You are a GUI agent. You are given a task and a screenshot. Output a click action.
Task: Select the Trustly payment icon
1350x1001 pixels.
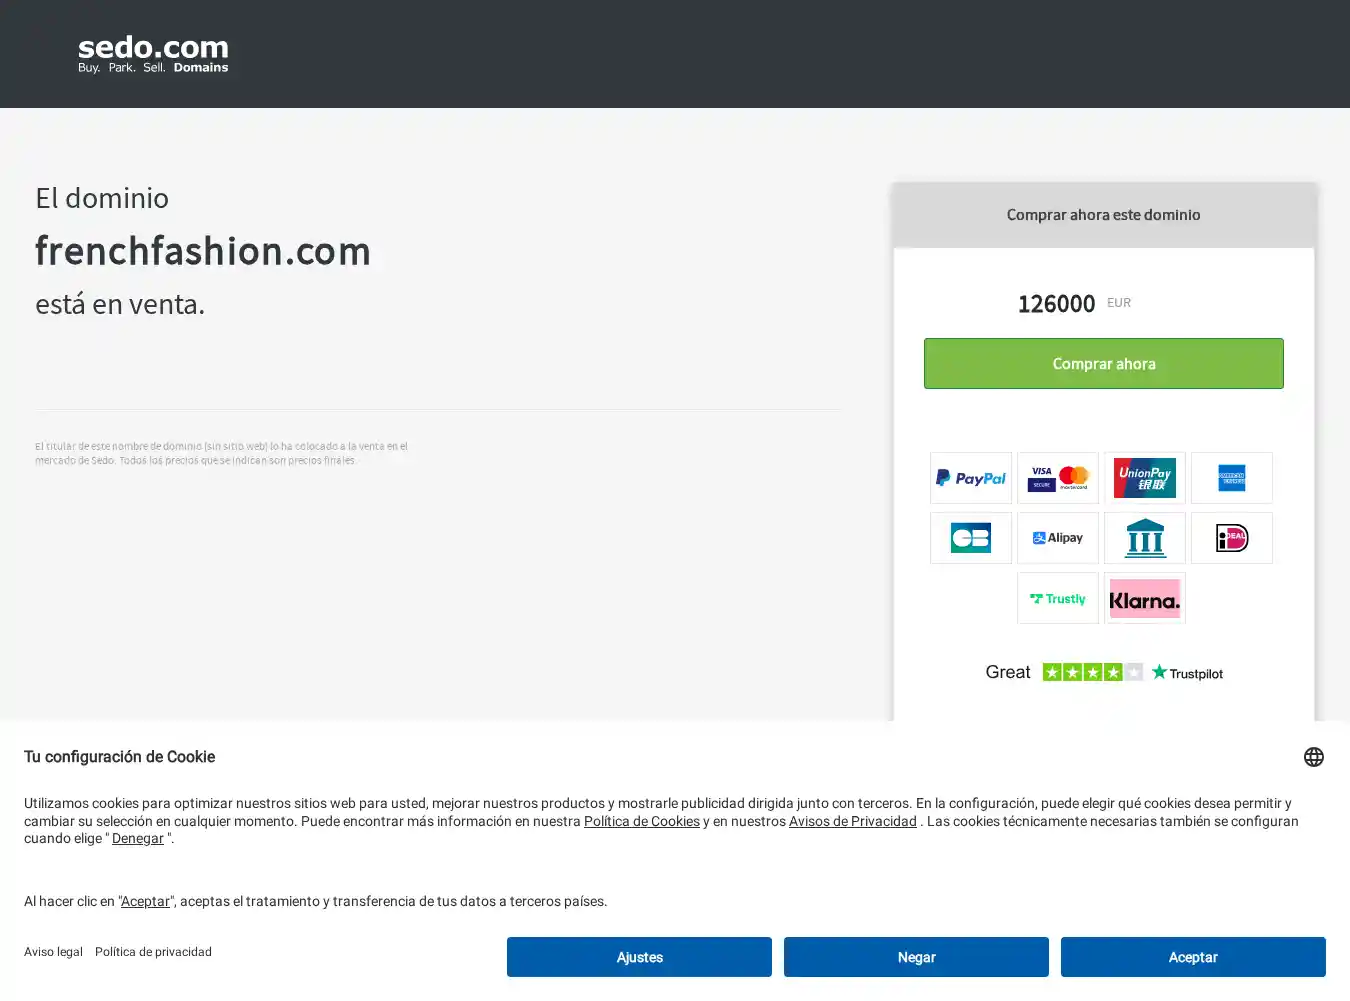(1058, 598)
